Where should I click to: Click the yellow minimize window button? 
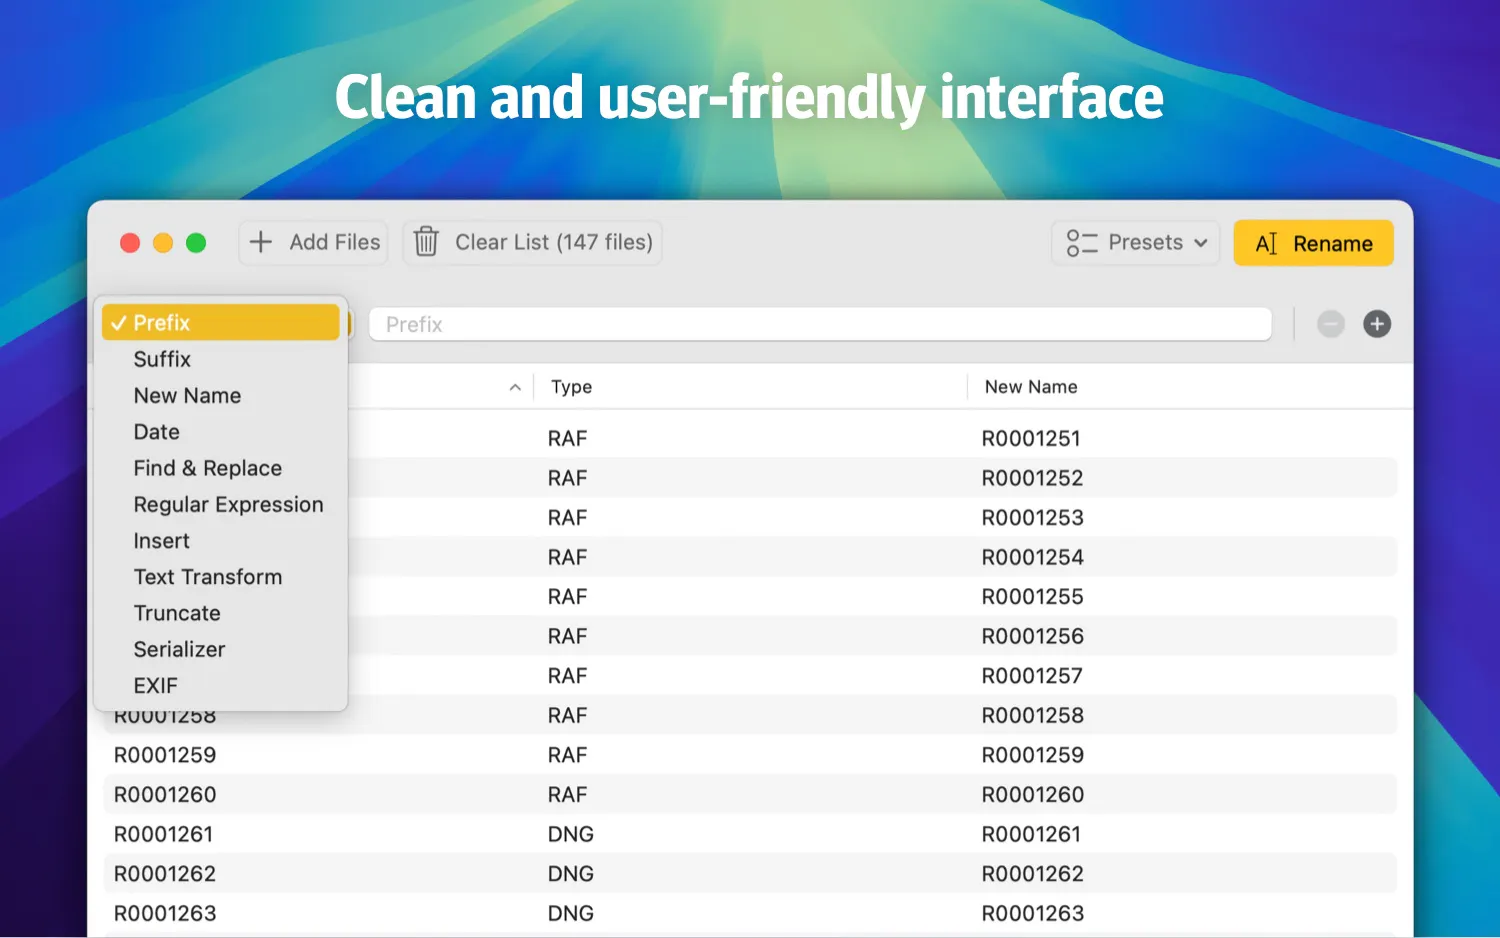tap(163, 243)
